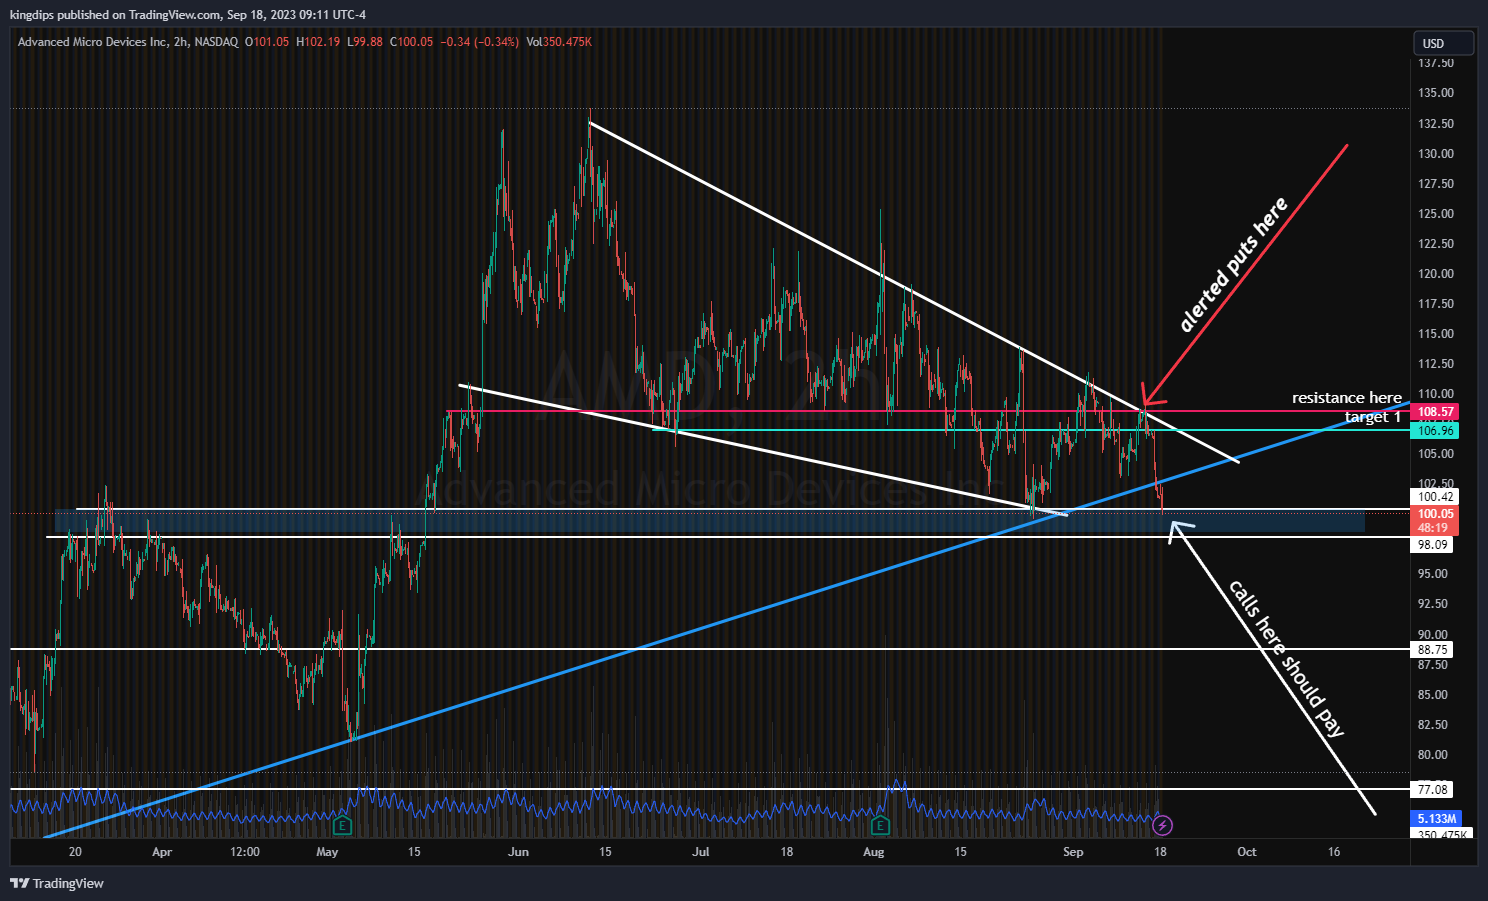Click the 120.00 price axis tick
The image size is (1488, 901).
[x=1435, y=274]
